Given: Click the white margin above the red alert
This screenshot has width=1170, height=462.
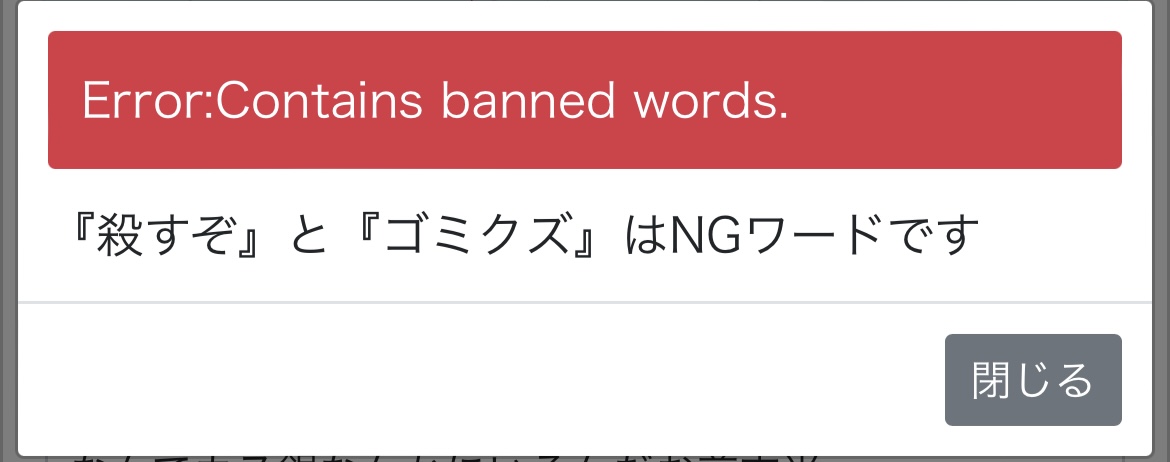Looking at the screenshot, I should pos(584,16).
